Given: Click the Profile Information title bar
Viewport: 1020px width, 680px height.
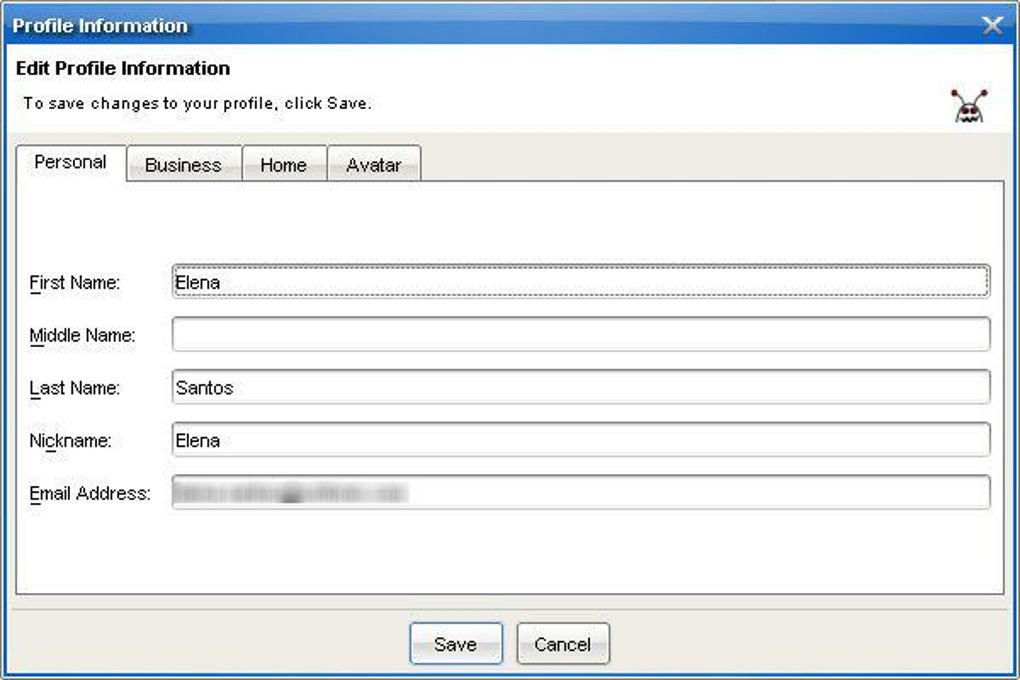Looking at the screenshot, I should [494, 25].
